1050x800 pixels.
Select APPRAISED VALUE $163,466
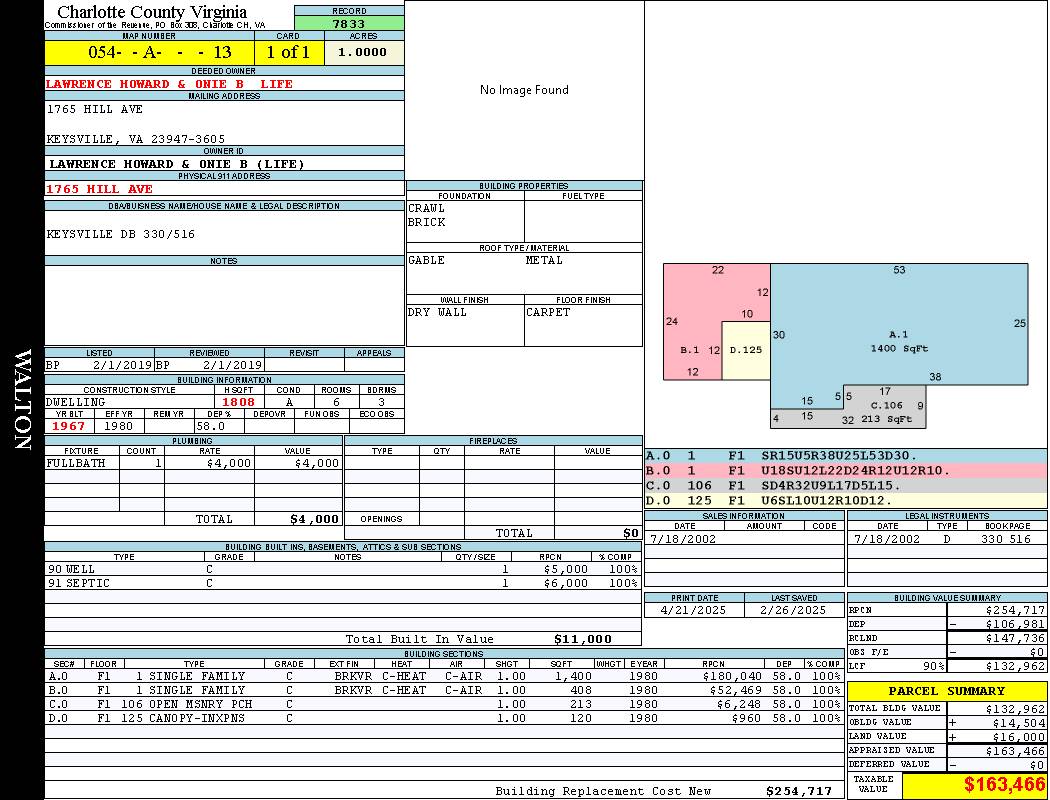coord(1015,752)
